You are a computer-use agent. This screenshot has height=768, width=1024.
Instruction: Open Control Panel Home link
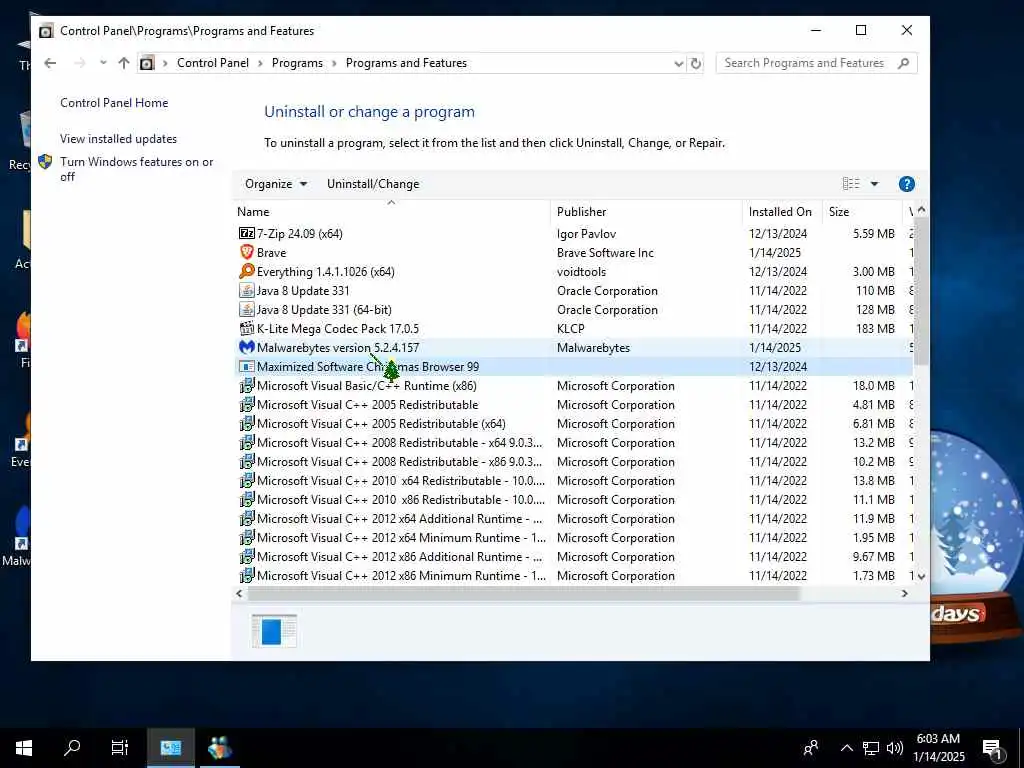click(114, 103)
